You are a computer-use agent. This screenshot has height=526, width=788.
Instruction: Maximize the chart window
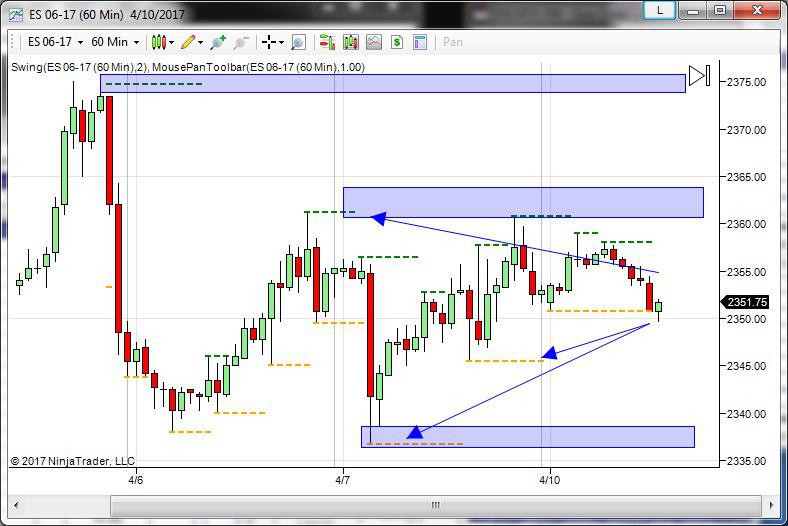pyautogui.click(x=720, y=10)
